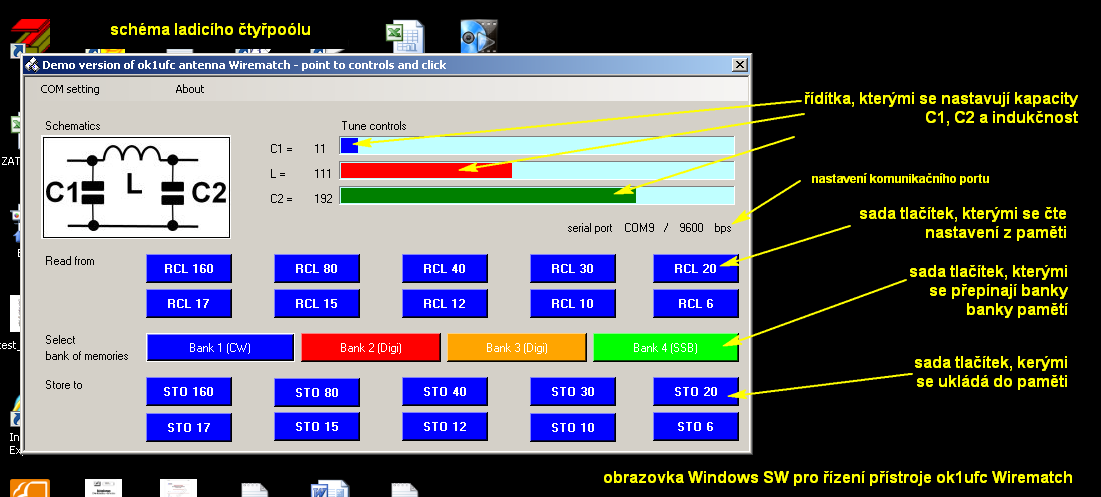
Task: Adjust the red L inductance bar
Action: 537,171
